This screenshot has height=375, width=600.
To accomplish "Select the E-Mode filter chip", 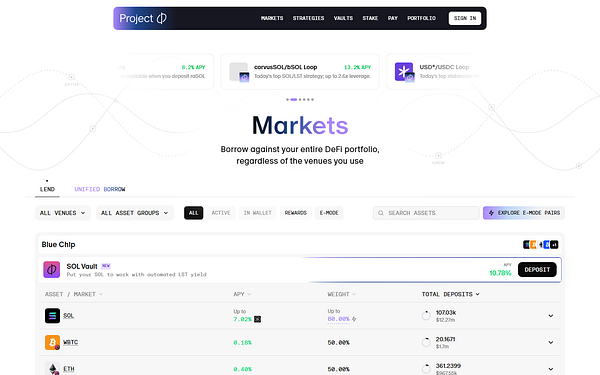I will click(x=329, y=213).
